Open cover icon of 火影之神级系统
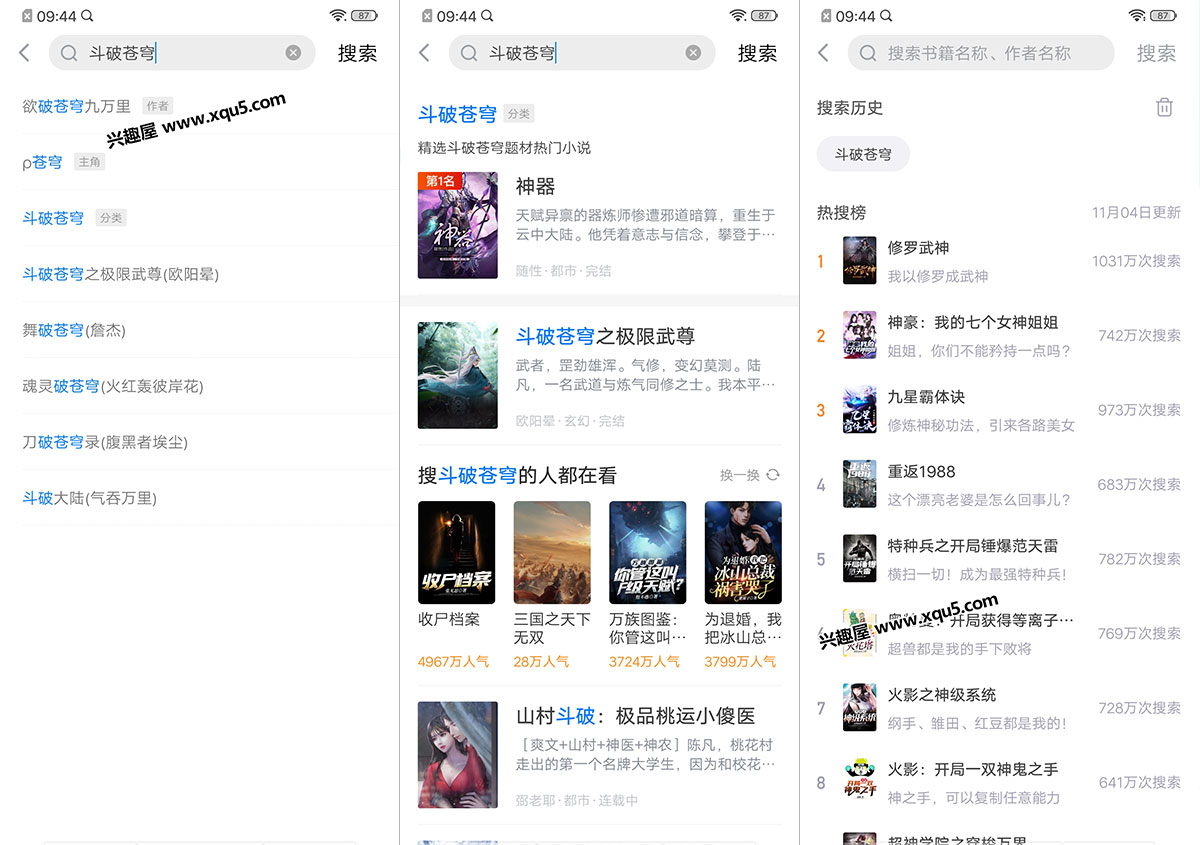Screen dimensions: 1200x845 tap(860, 708)
